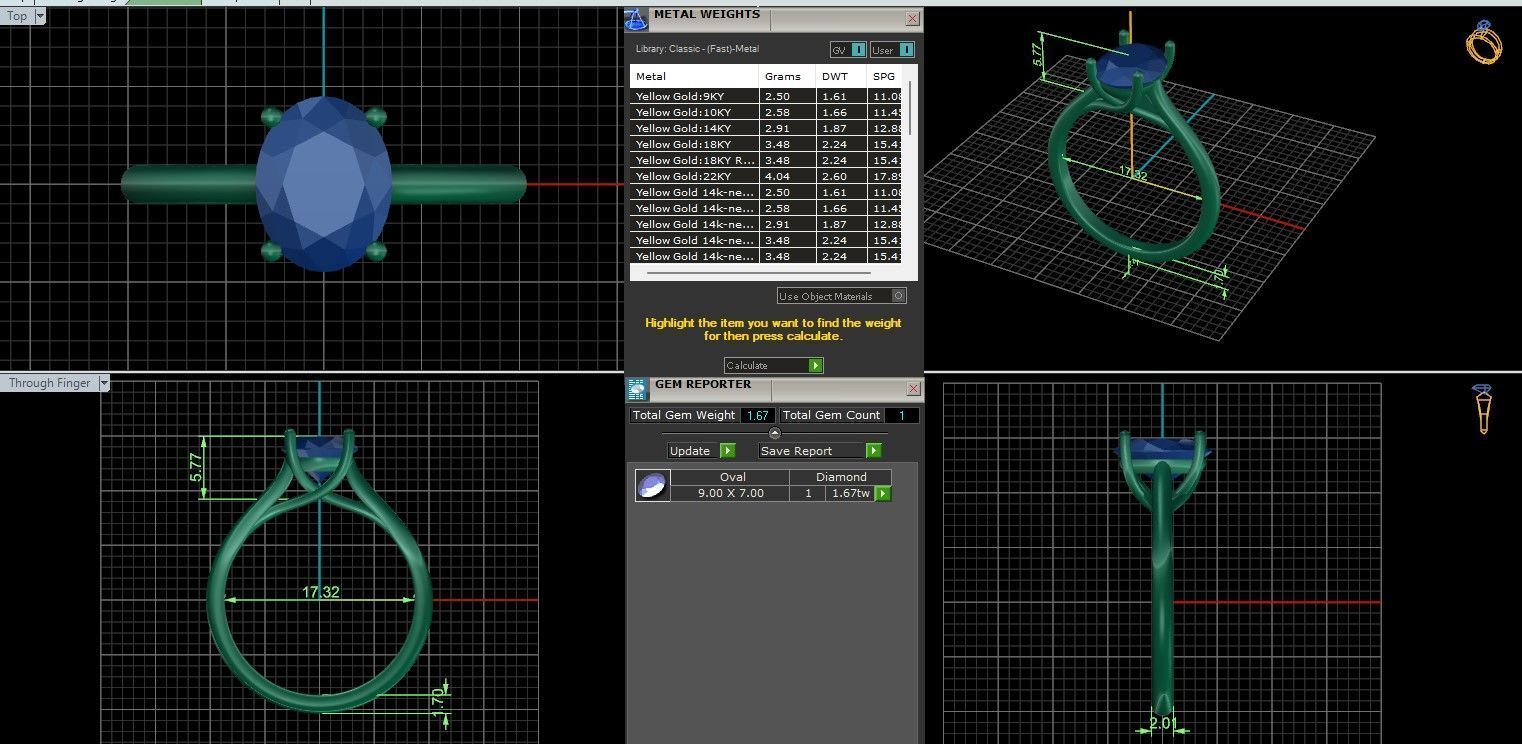Click the orange ring icon in perspective viewport
1522x744 pixels.
[x=1484, y=43]
